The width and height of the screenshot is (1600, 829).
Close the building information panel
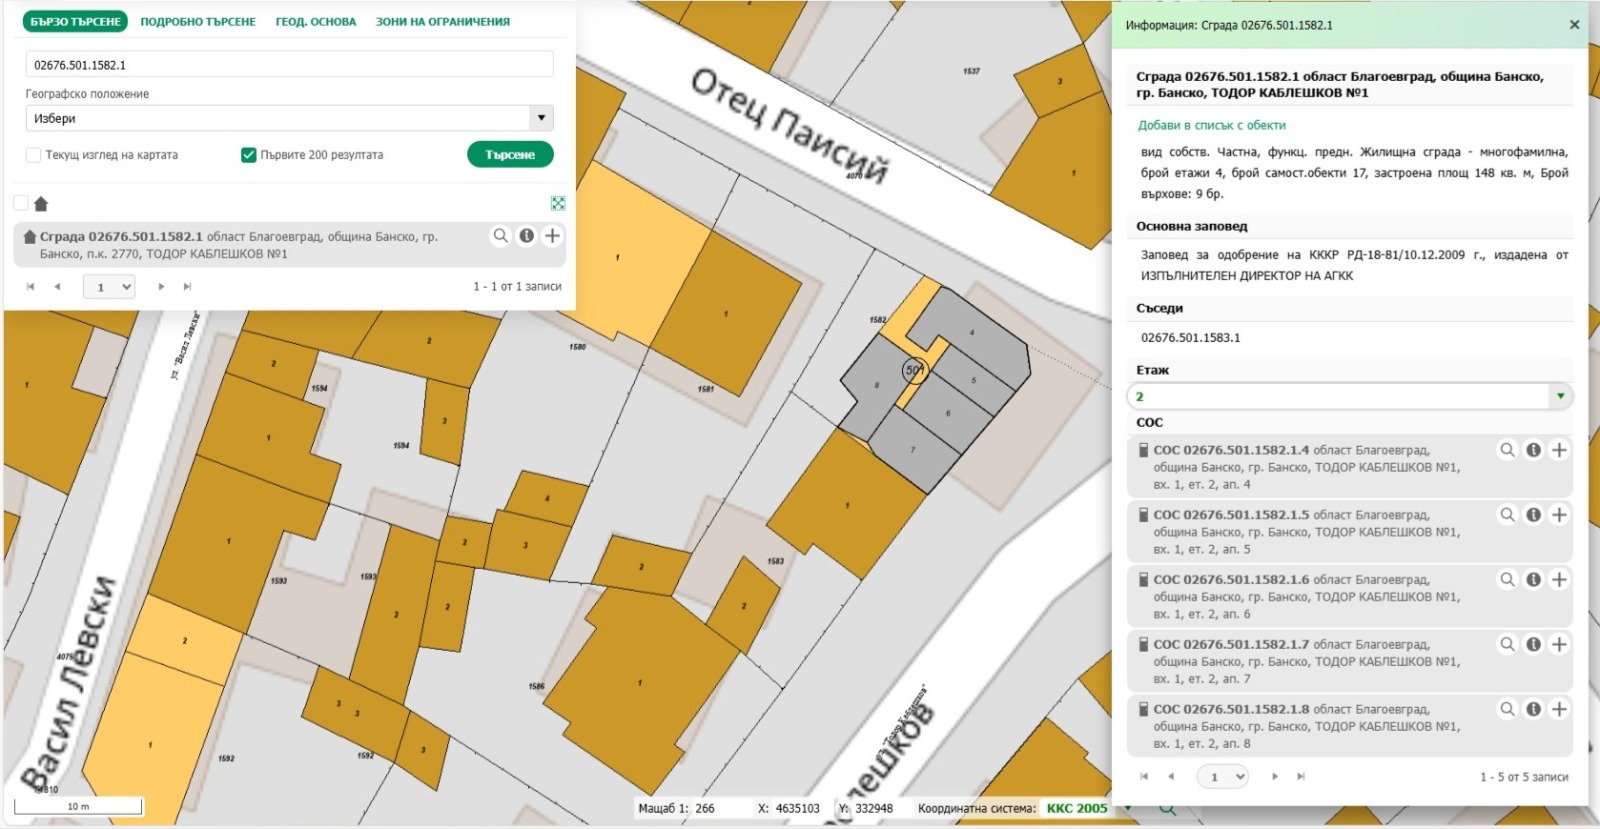click(1574, 25)
